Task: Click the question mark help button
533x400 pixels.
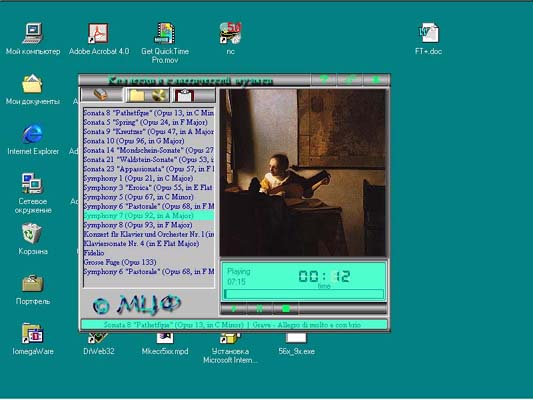Action: tap(324, 80)
